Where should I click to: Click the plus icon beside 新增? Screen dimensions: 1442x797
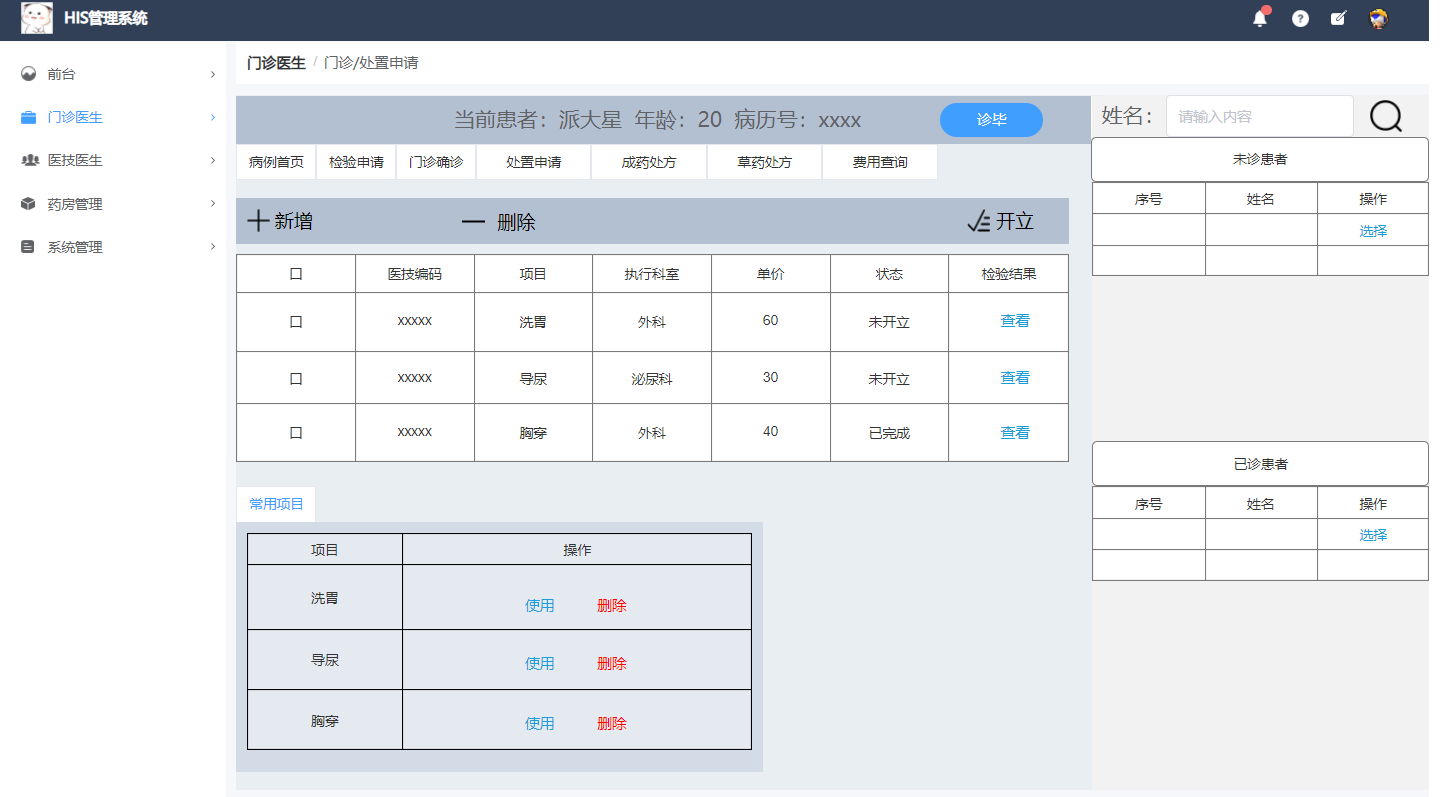pyautogui.click(x=258, y=221)
